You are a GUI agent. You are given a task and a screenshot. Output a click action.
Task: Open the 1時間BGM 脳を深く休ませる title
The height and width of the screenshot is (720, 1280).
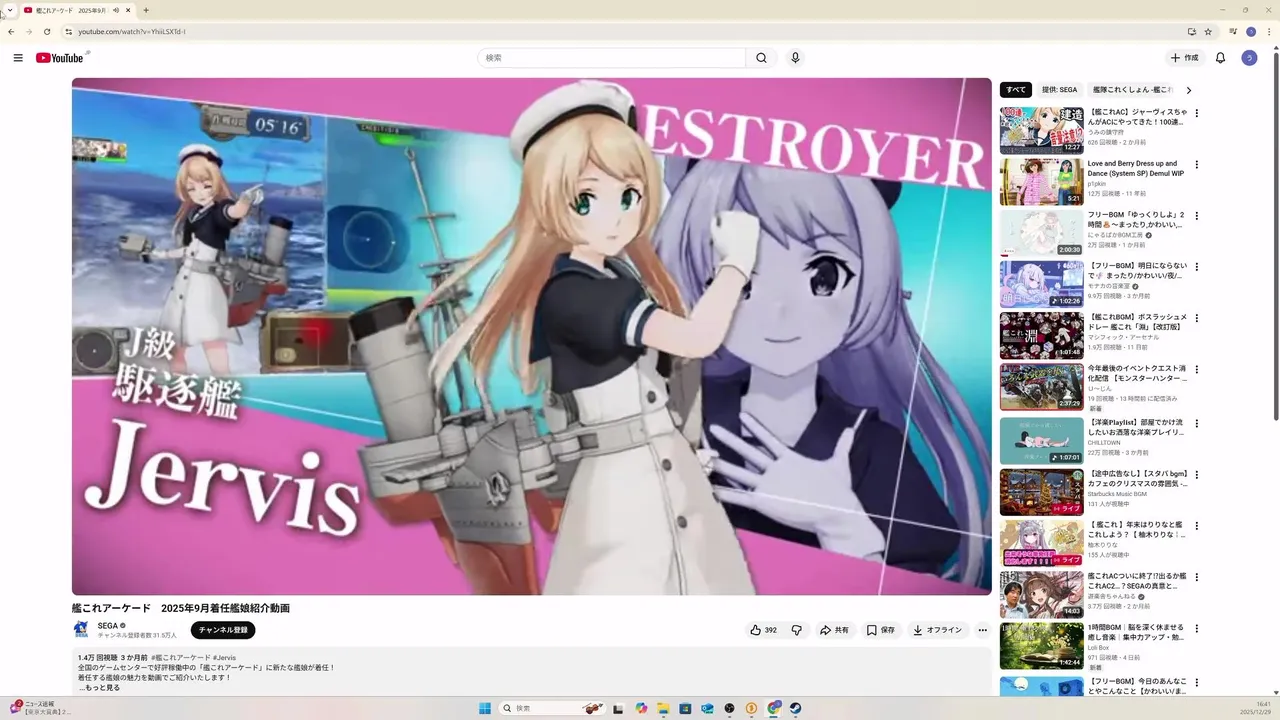[1137, 632]
